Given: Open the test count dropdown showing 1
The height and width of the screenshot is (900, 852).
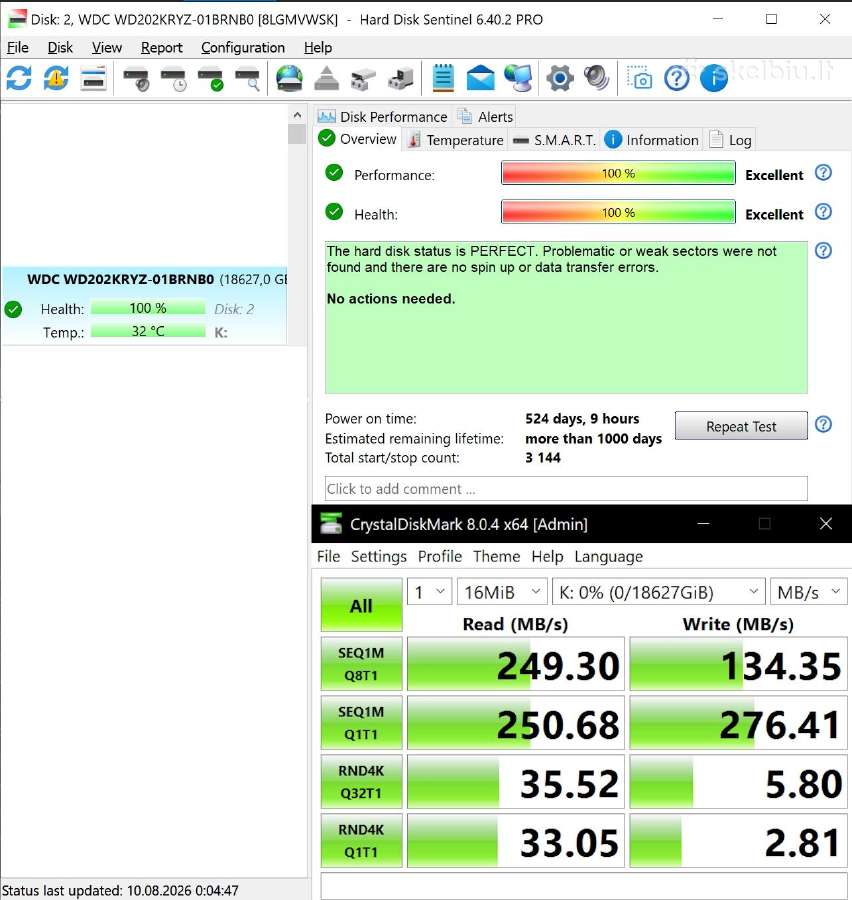Looking at the screenshot, I should point(429,592).
